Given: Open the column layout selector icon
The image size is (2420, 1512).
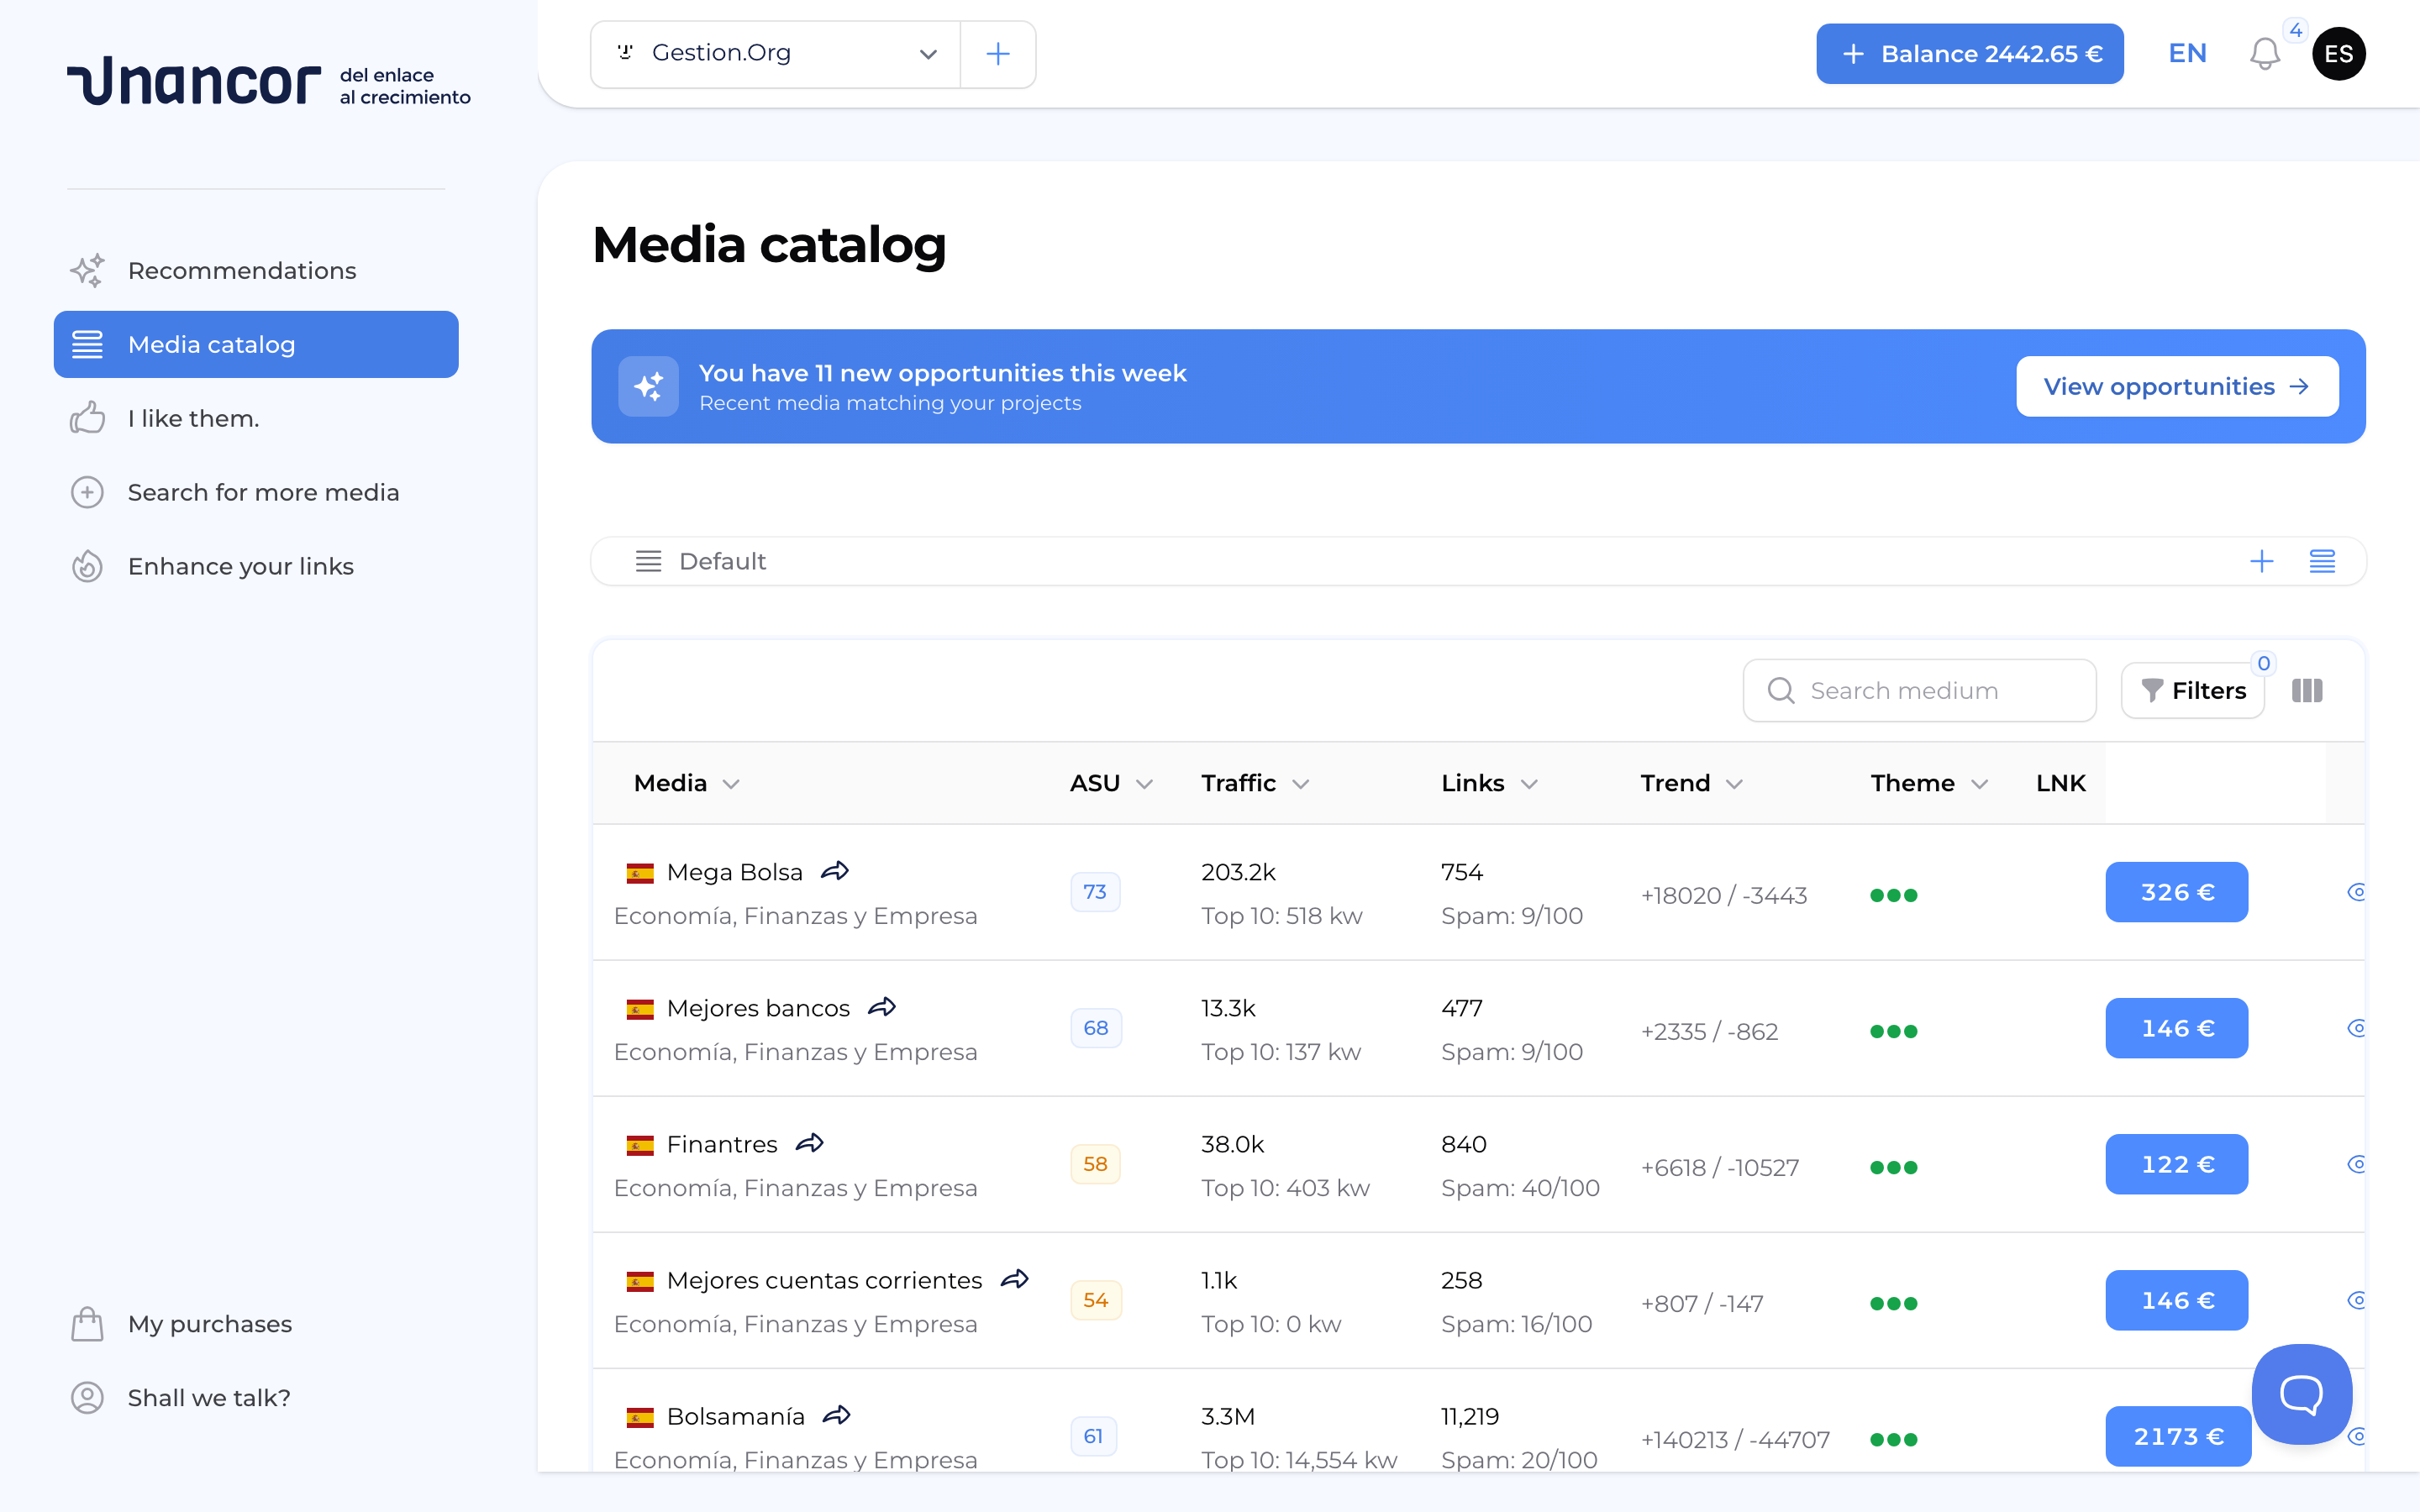Looking at the screenshot, I should click(x=2308, y=690).
